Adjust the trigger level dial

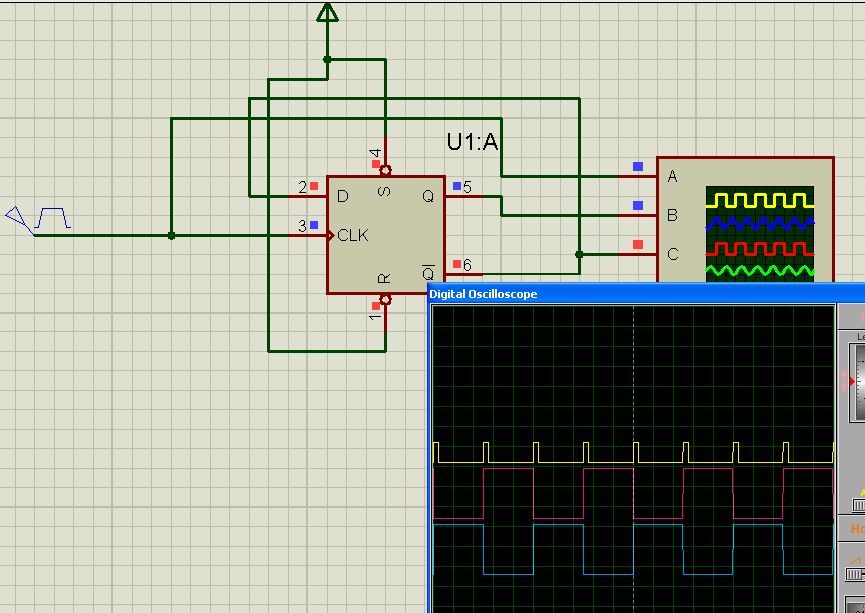pos(857,381)
